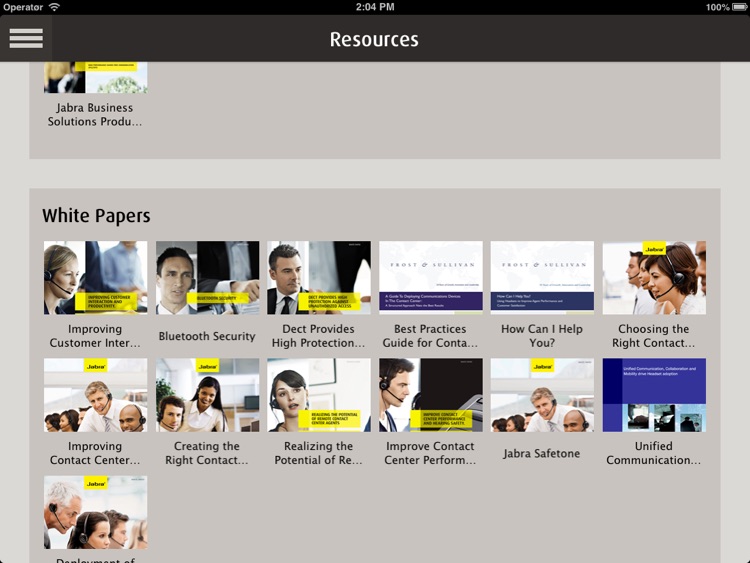Viewport: 750px width, 563px height.
Task: Tap the Operator carrier label
Action: point(23,7)
